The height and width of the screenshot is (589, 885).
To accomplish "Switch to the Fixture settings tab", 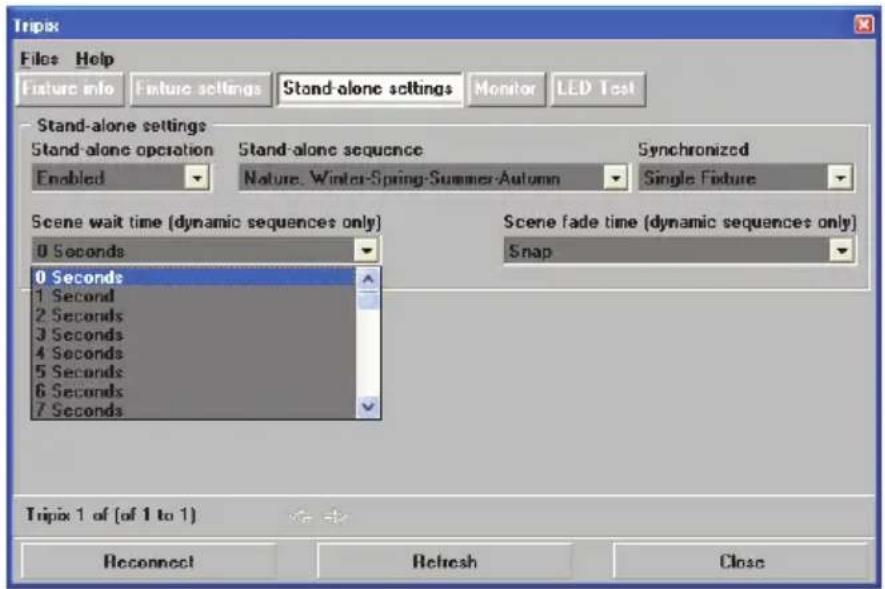I will pyautogui.click(x=200, y=89).
